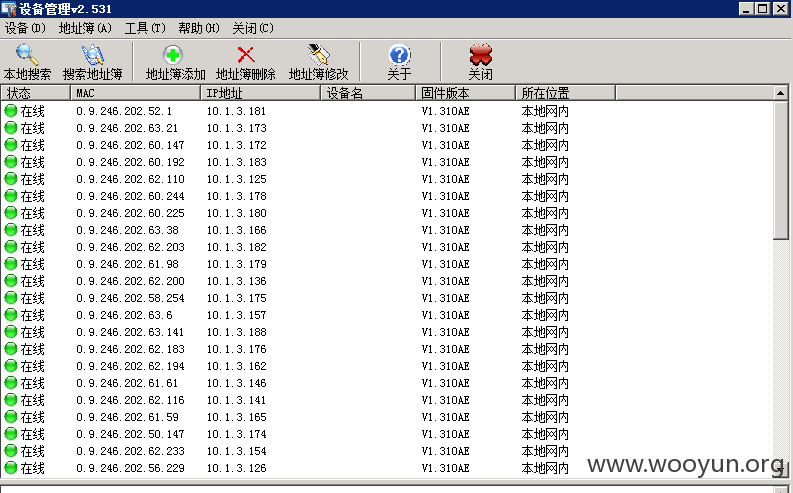Select MAC 0.9.246.202.62.233
Image resolution: width=793 pixels, height=493 pixels.
pyautogui.click(x=130, y=451)
